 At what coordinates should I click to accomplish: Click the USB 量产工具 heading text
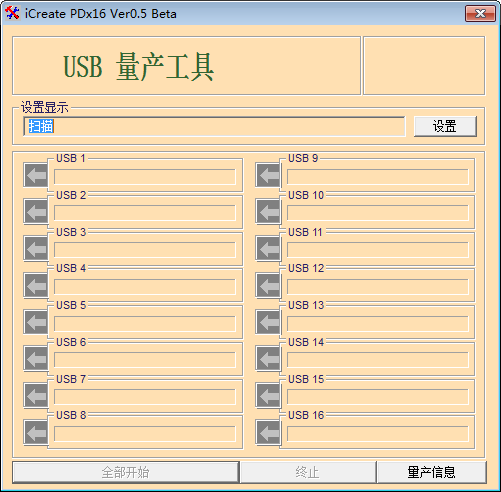139,67
